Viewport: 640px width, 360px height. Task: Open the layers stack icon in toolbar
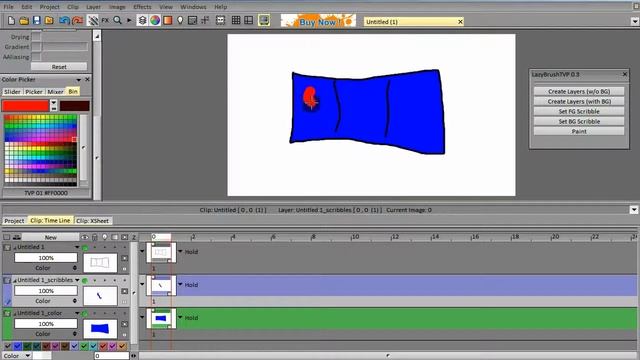coord(142,20)
